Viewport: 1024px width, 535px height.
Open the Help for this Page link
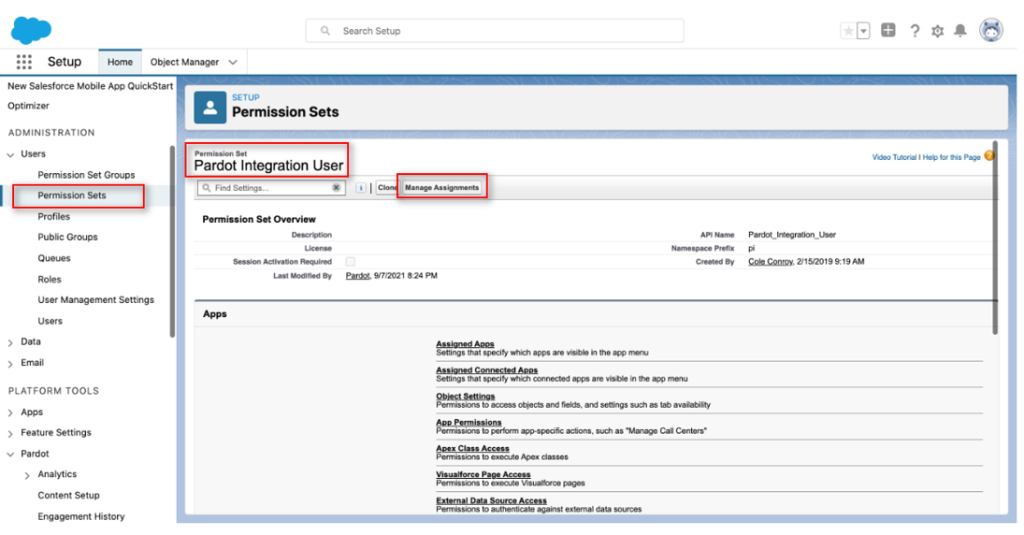[952, 157]
